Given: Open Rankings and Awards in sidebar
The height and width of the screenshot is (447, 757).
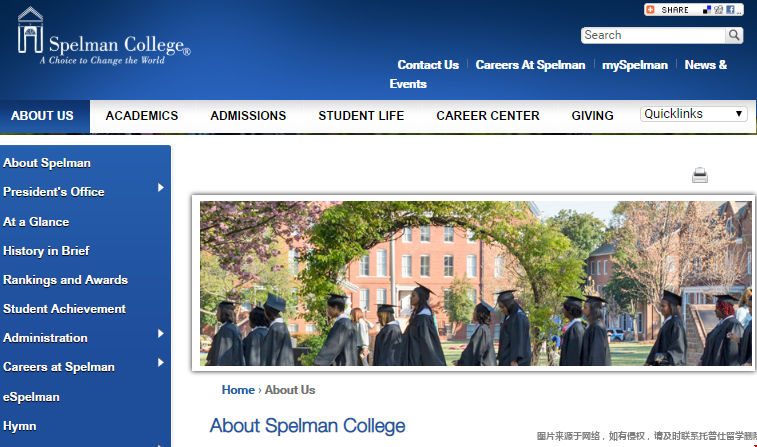Looking at the screenshot, I should click(x=65, y=280).
